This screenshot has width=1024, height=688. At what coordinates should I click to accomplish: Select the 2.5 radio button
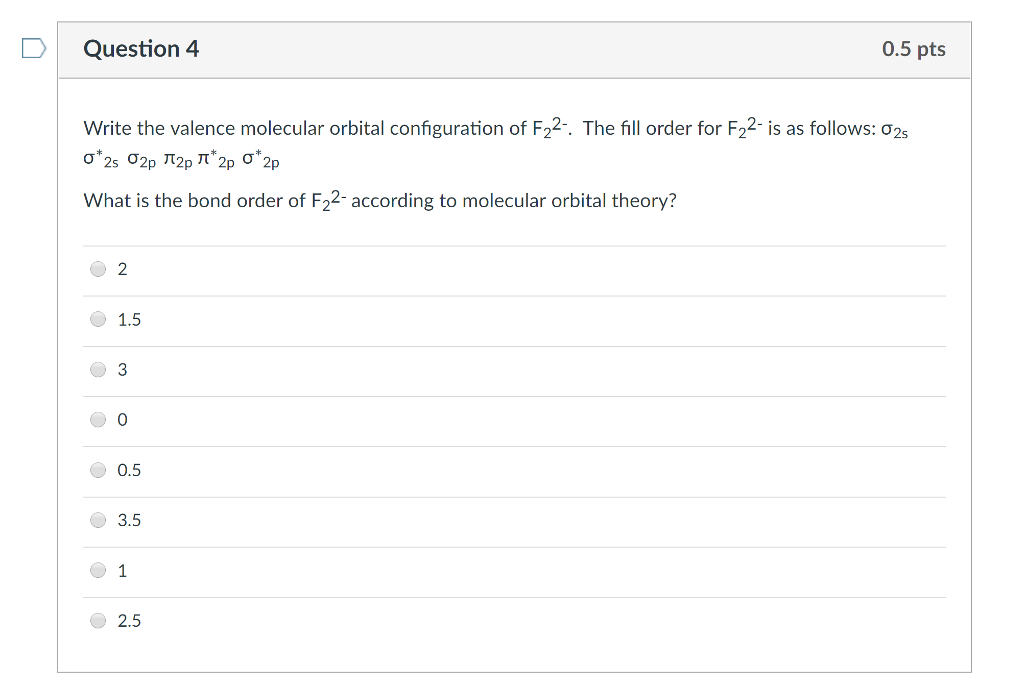click(x=98, y=621)
